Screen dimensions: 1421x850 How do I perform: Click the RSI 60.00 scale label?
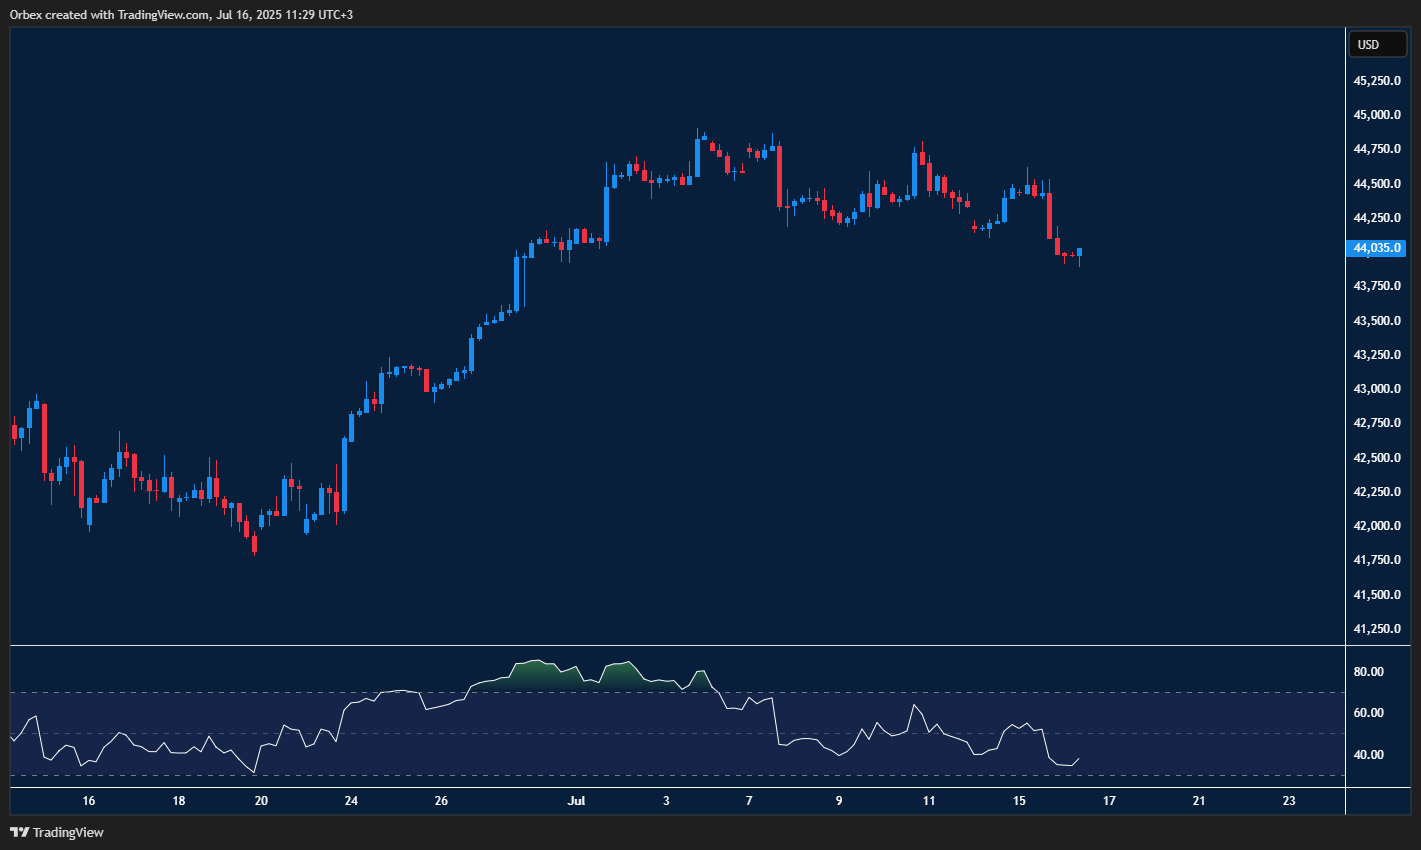(x=1368, y=713)
